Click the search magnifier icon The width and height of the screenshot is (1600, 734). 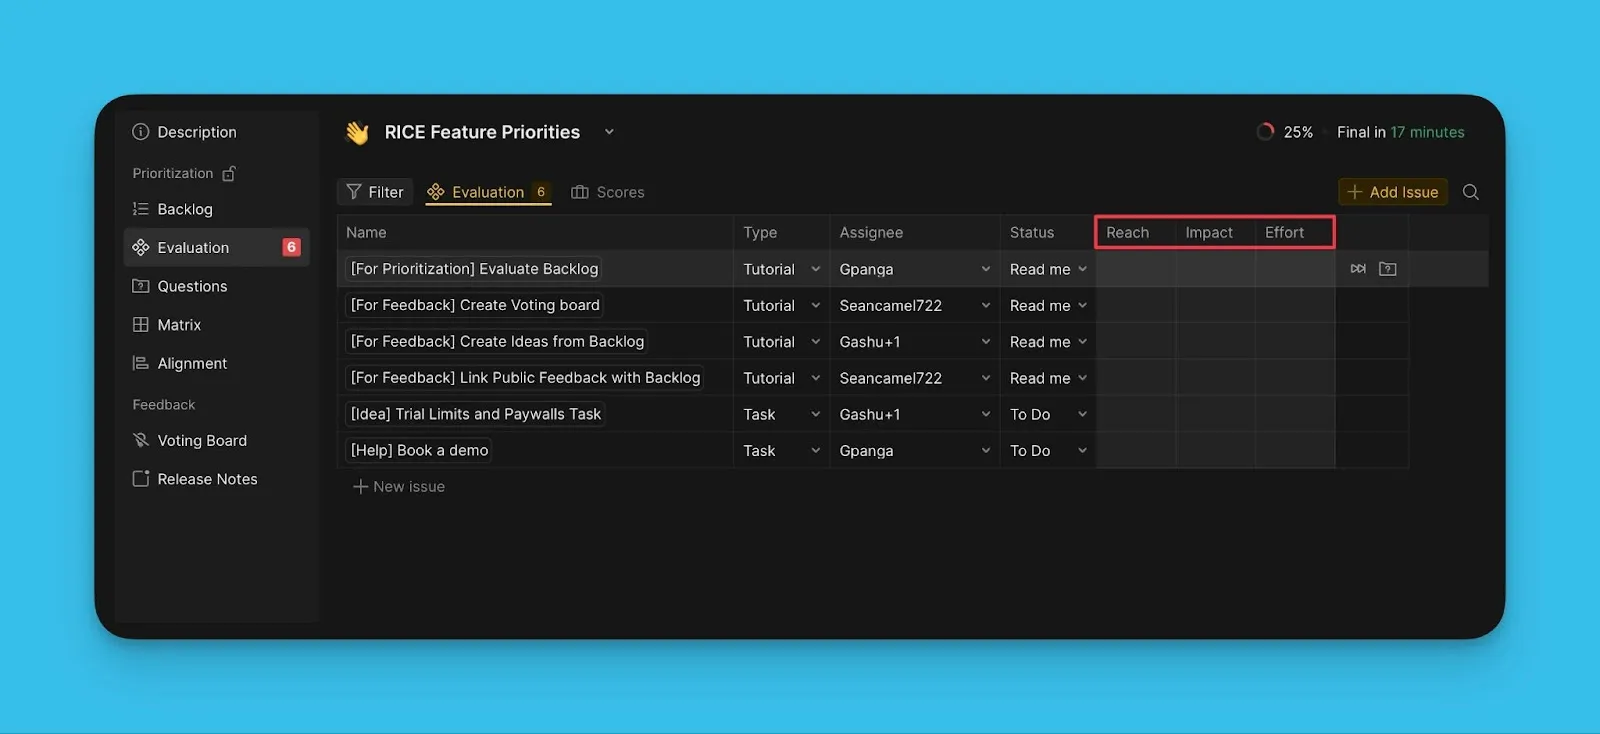point(1470,192)
